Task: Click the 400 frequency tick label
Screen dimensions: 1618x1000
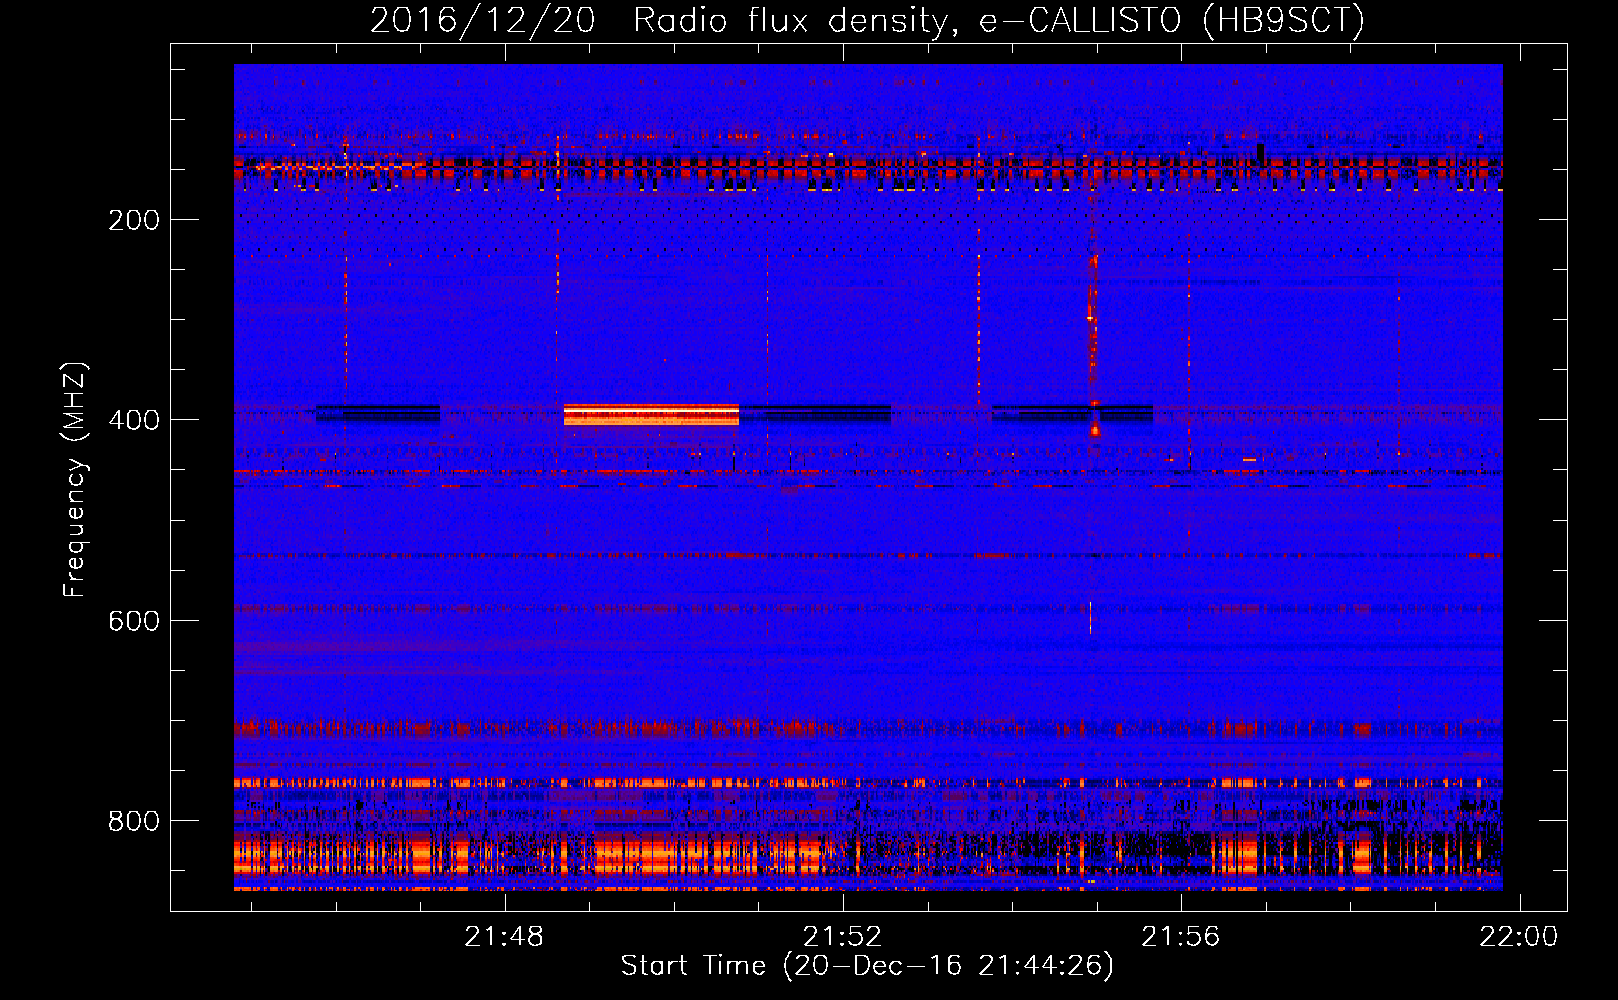Action: pyautogui.click(x=134, y=420)
